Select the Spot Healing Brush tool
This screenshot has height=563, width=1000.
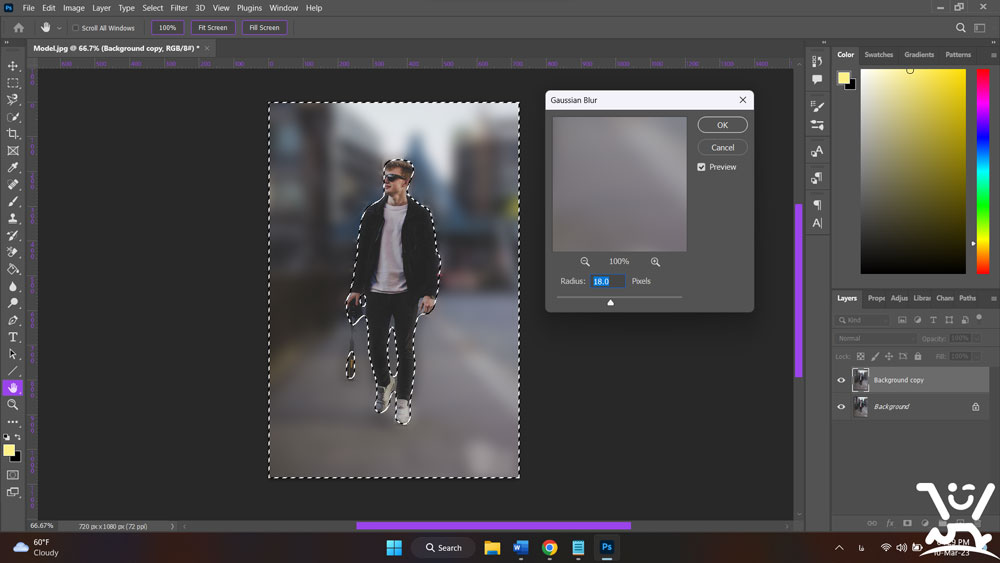pos(13,184)
